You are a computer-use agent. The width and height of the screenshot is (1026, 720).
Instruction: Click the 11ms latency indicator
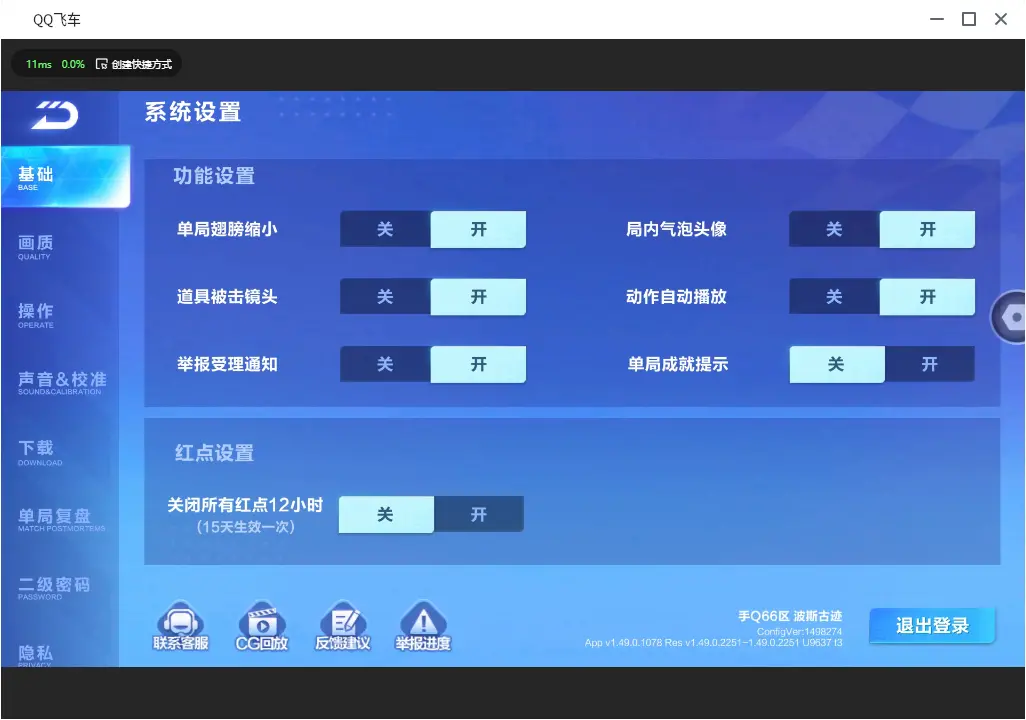39,64
